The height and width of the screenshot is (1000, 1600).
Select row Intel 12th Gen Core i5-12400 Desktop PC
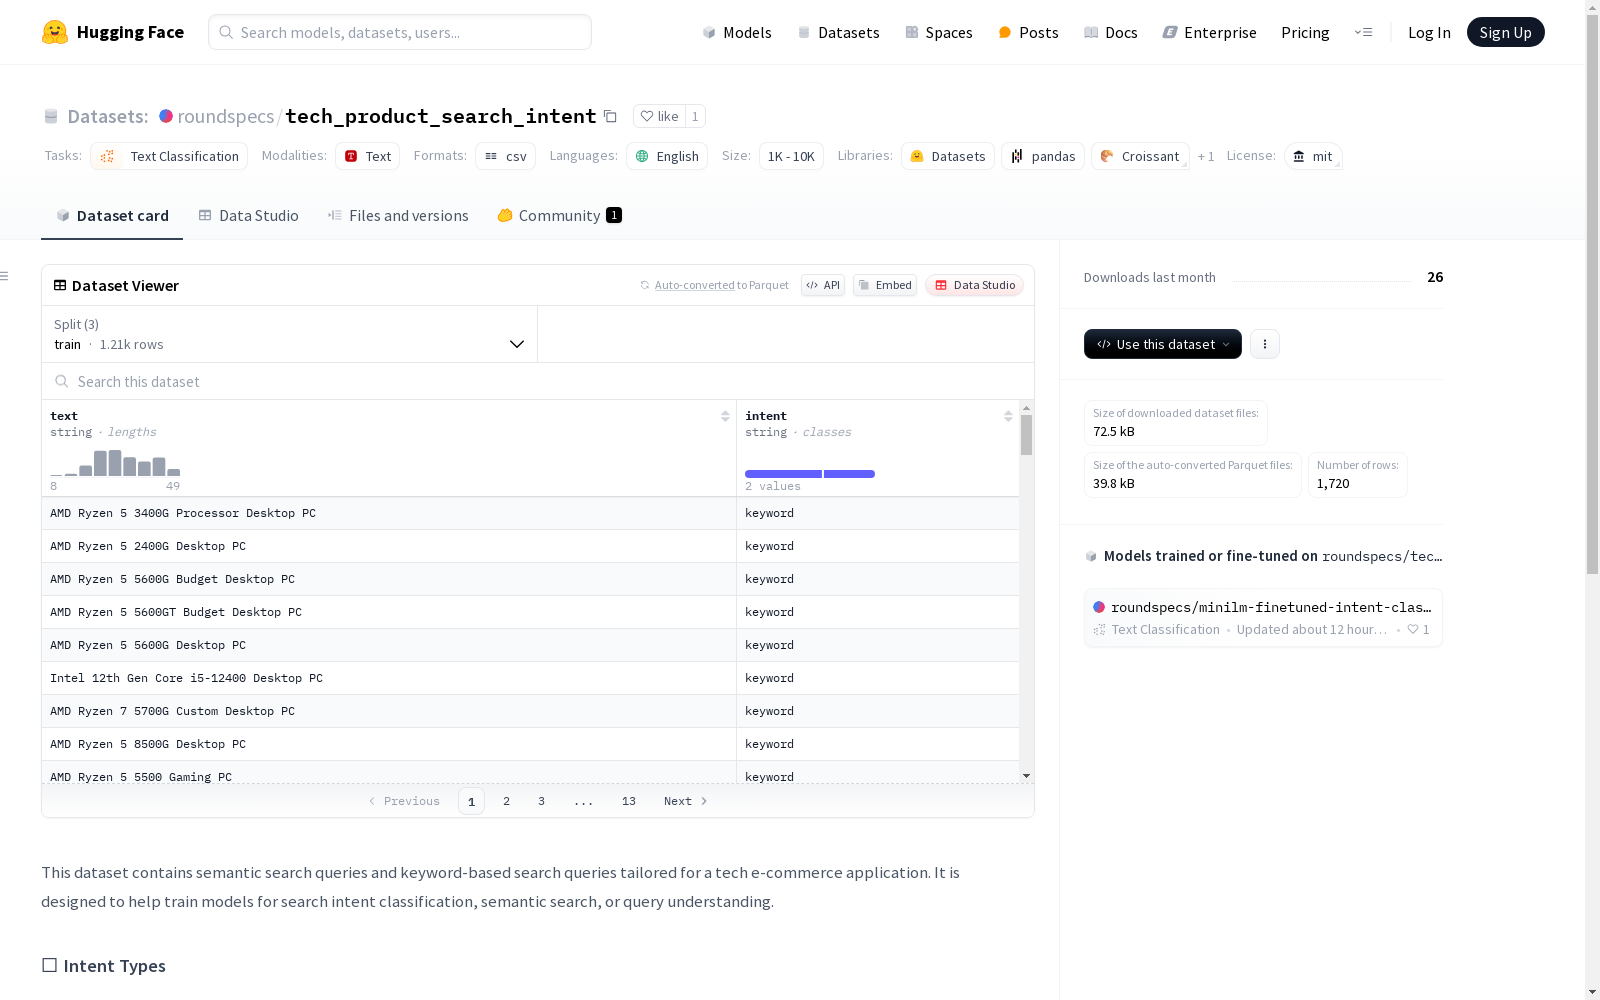coord(530,678)
